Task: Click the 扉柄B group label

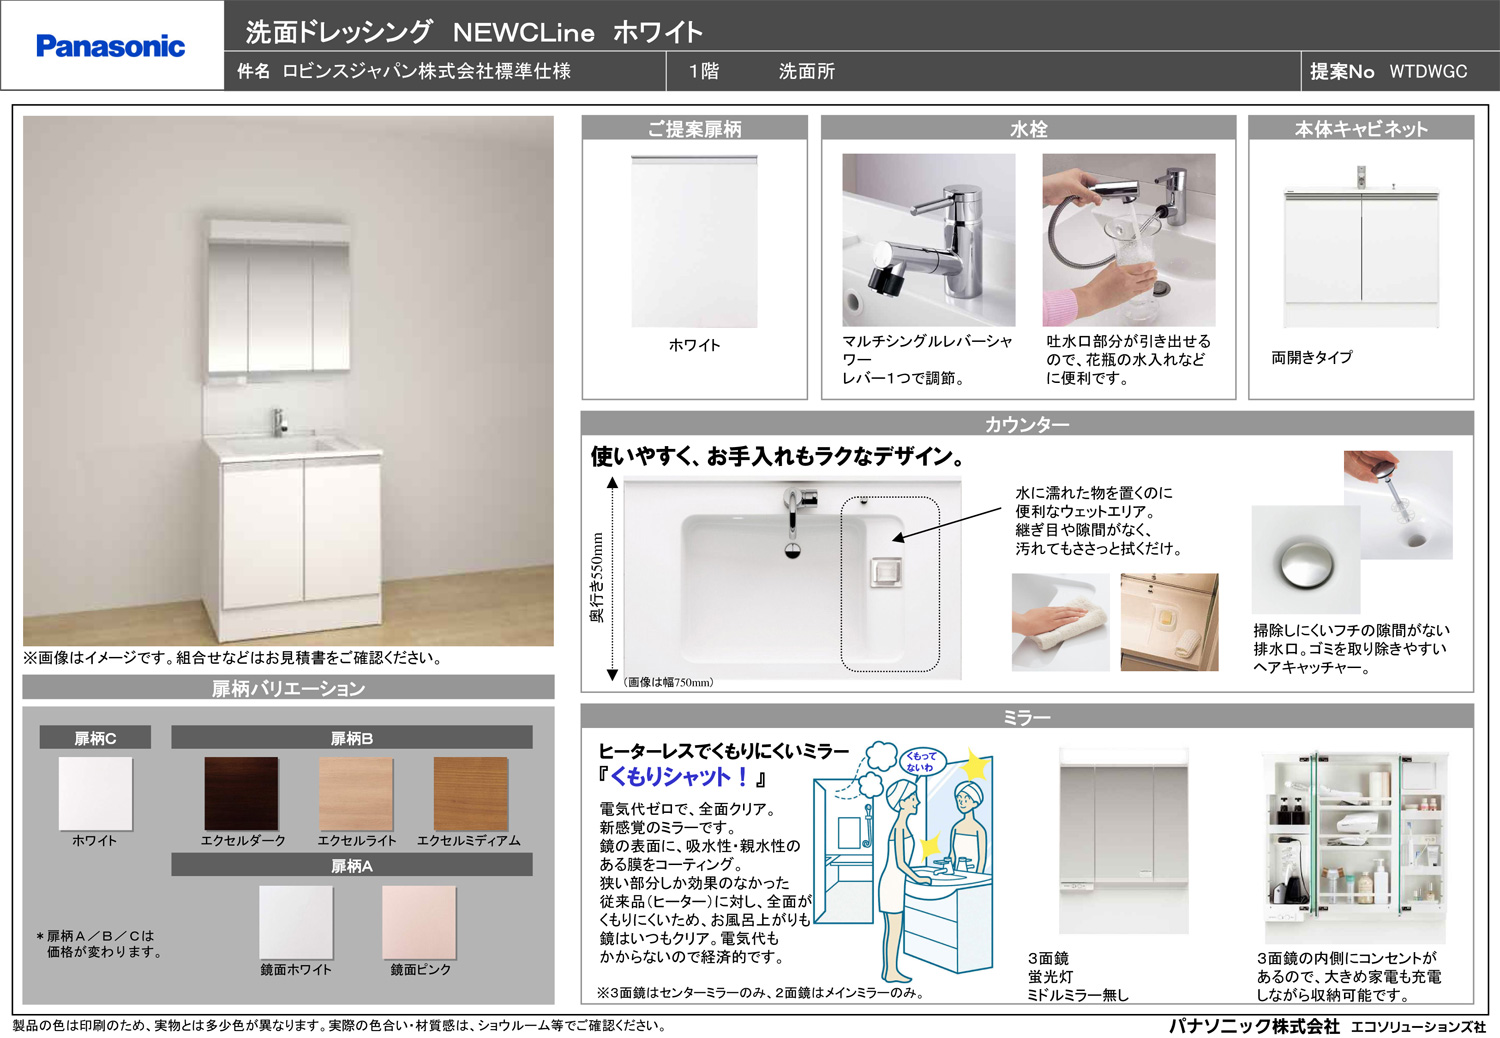Action: click(352, 738)
